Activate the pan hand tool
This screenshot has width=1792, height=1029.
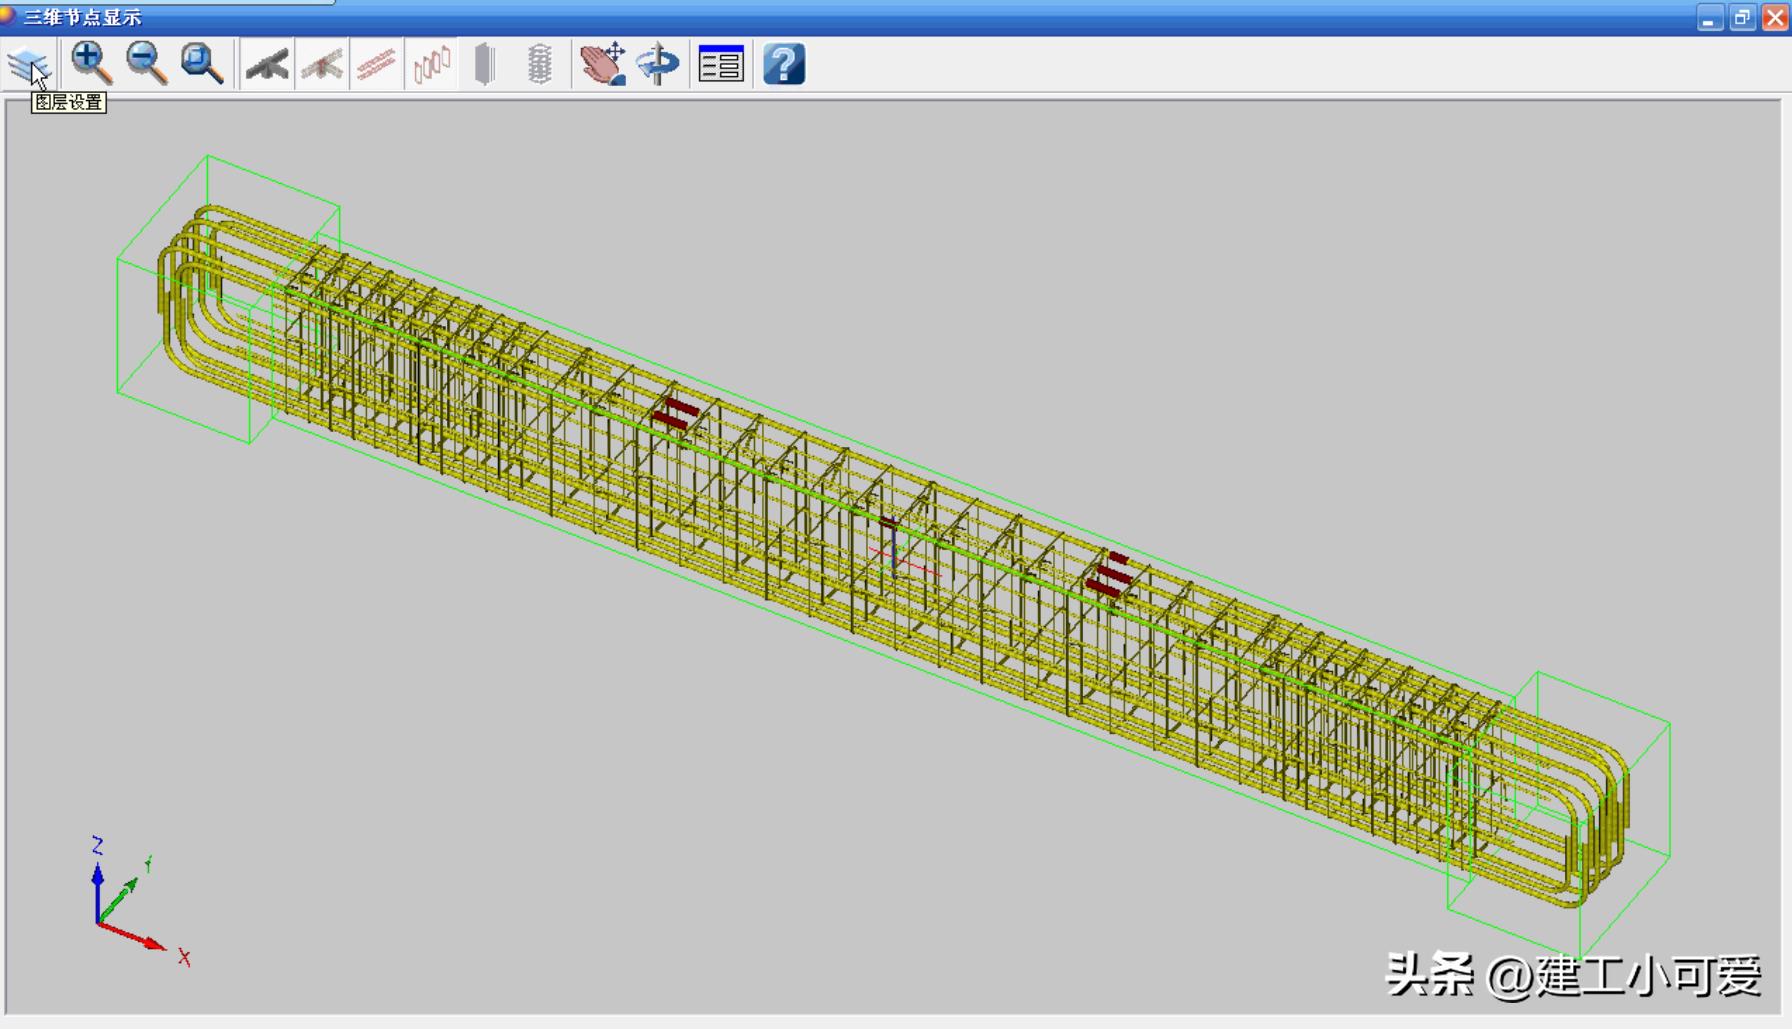point(603,65)
